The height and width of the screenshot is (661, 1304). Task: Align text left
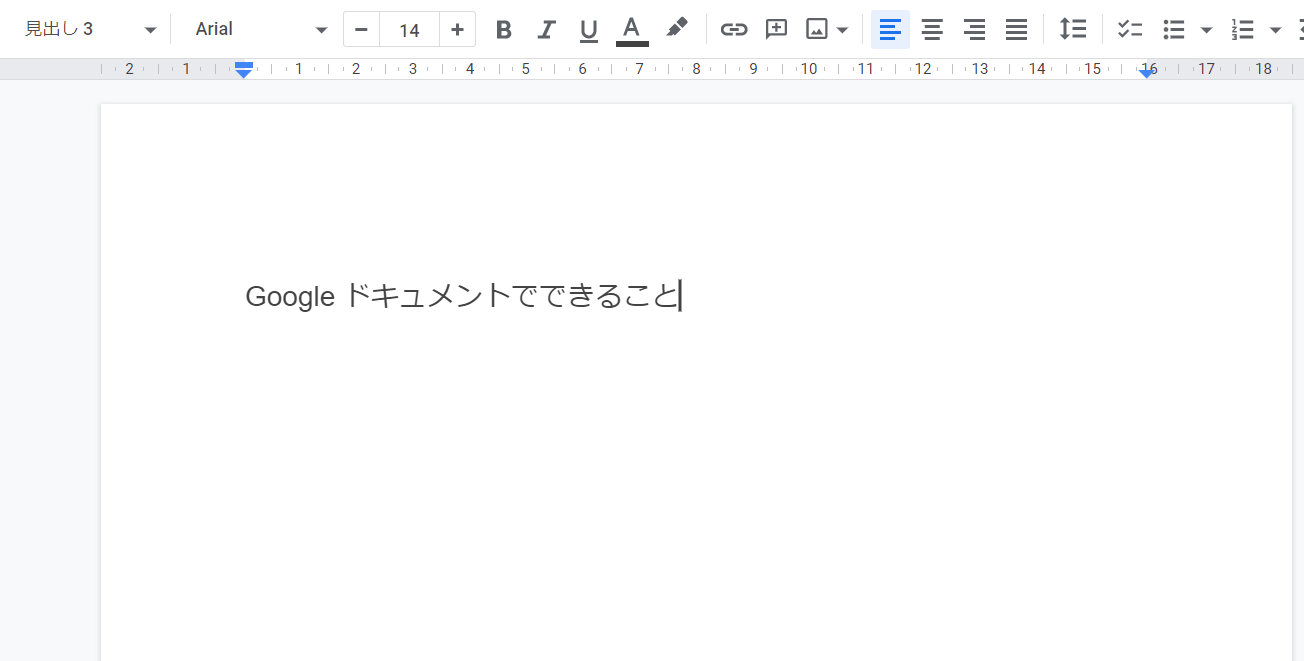[890, 29]
